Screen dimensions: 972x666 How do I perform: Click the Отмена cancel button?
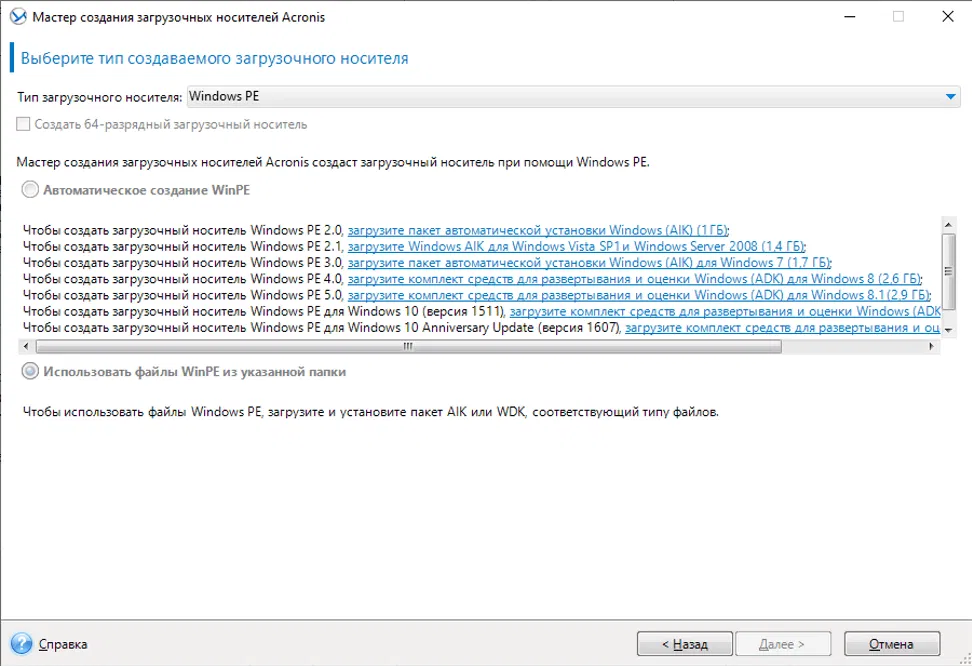891,644
